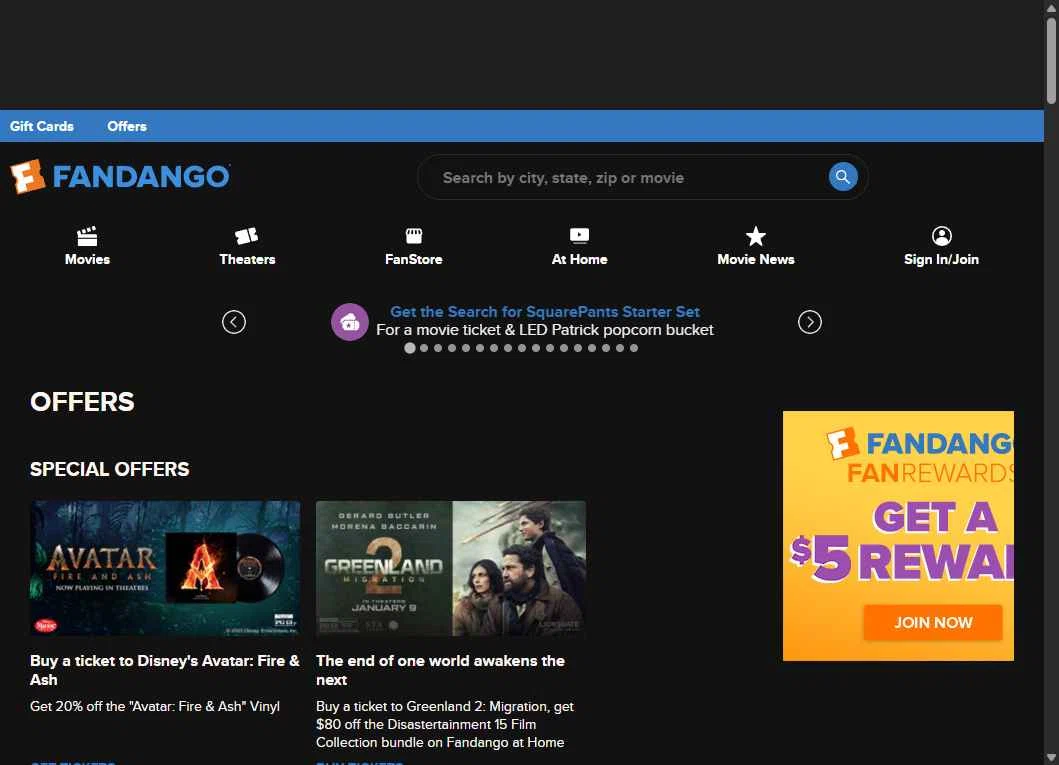Select the last carousel dot
This screenshot has height=765, width=1059.
point(634,348)
